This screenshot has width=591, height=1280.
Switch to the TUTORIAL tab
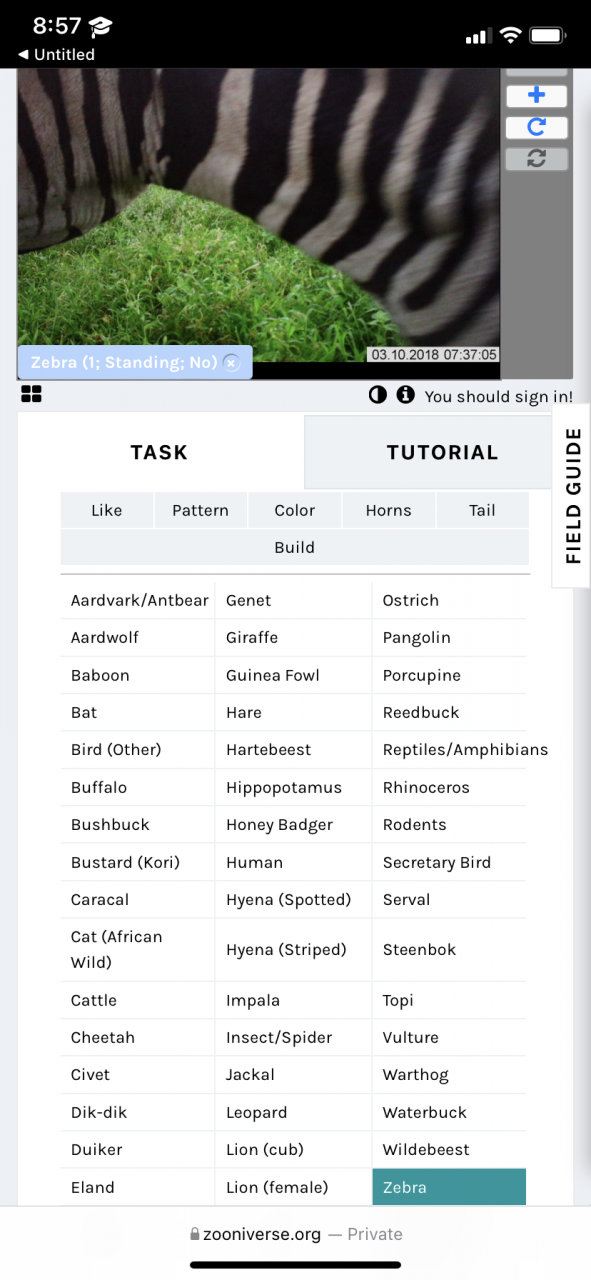click(442, 452)
